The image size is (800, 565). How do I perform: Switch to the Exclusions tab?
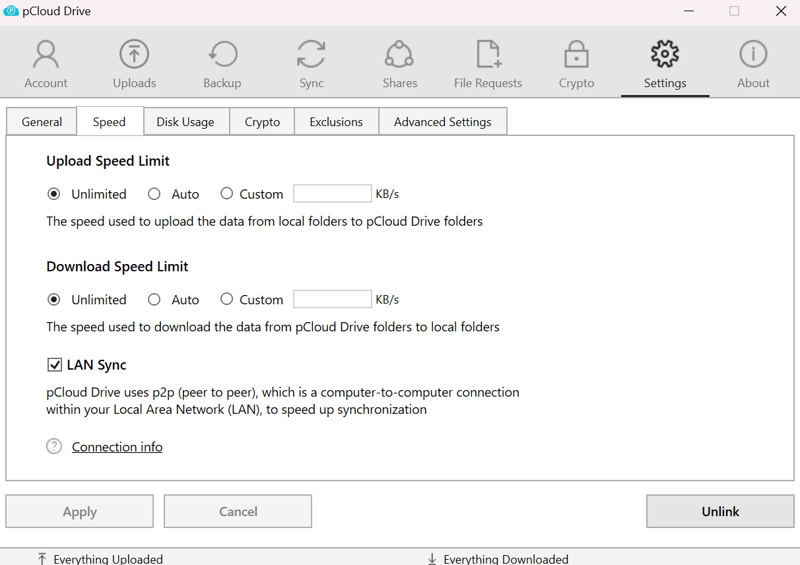point(336,122)
